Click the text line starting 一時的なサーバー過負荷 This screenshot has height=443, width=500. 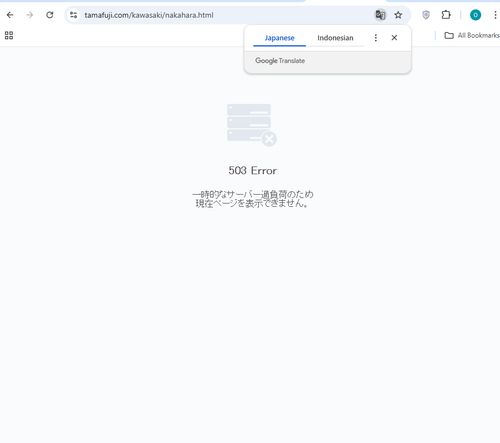click(253, 194)
